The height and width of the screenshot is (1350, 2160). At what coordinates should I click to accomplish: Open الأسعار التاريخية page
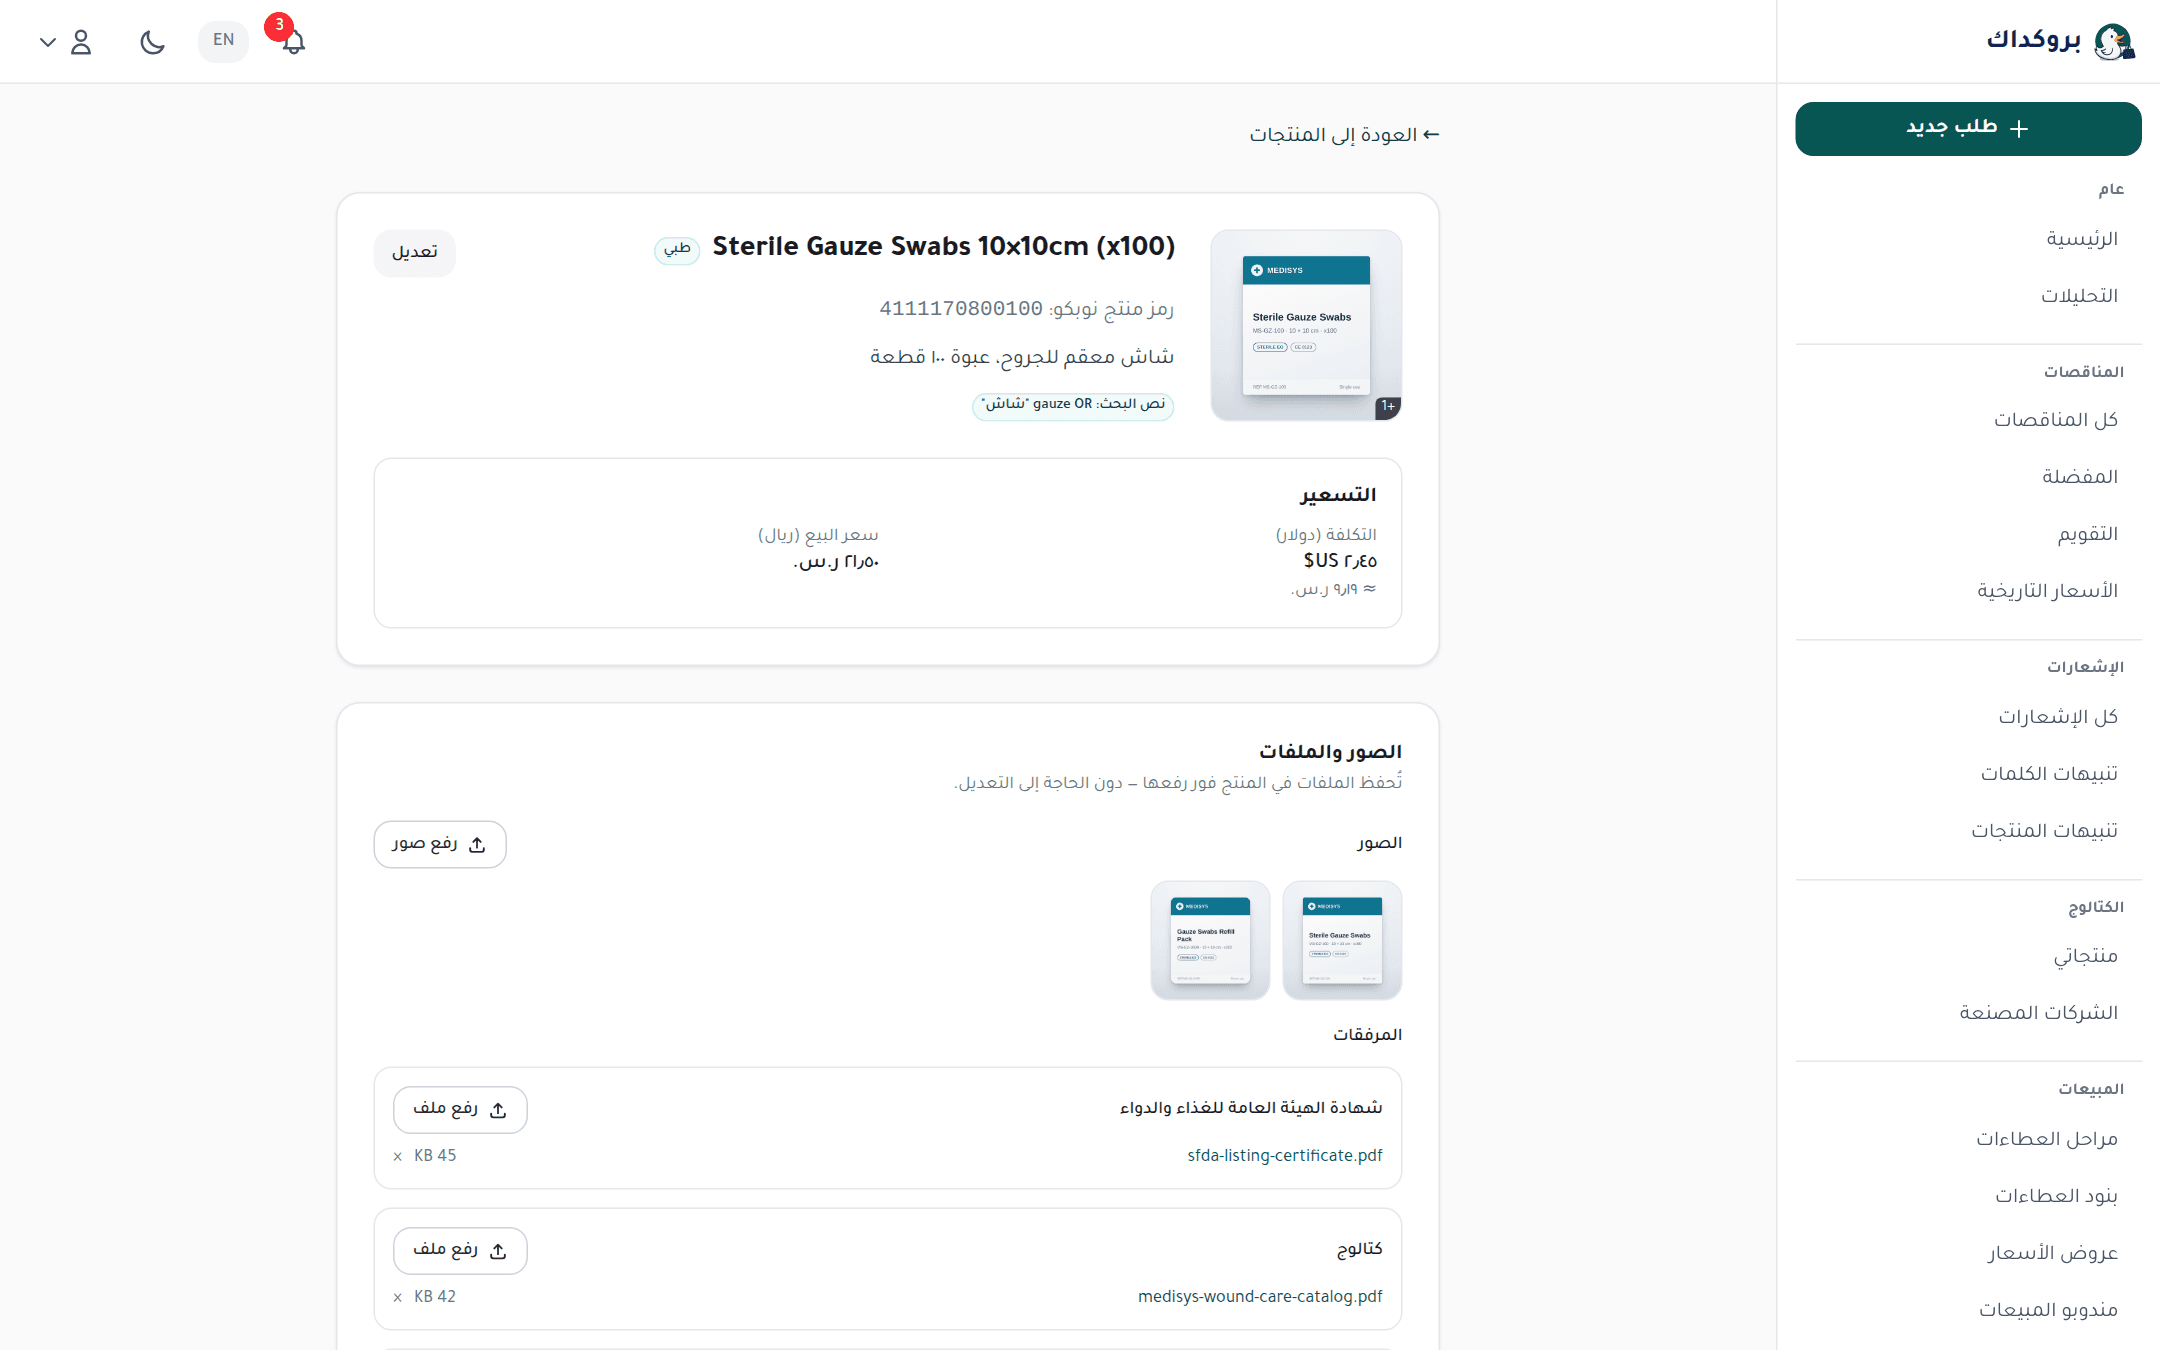tap(2048, 591)
